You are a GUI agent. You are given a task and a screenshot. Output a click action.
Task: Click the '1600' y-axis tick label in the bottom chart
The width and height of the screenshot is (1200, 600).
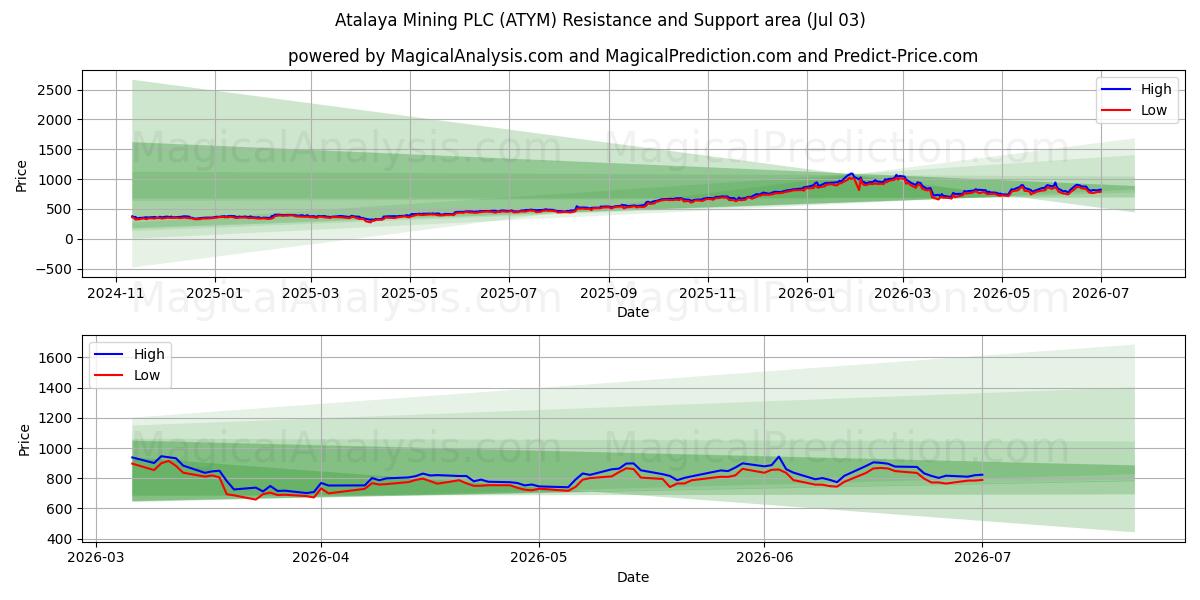coord(55,358)
